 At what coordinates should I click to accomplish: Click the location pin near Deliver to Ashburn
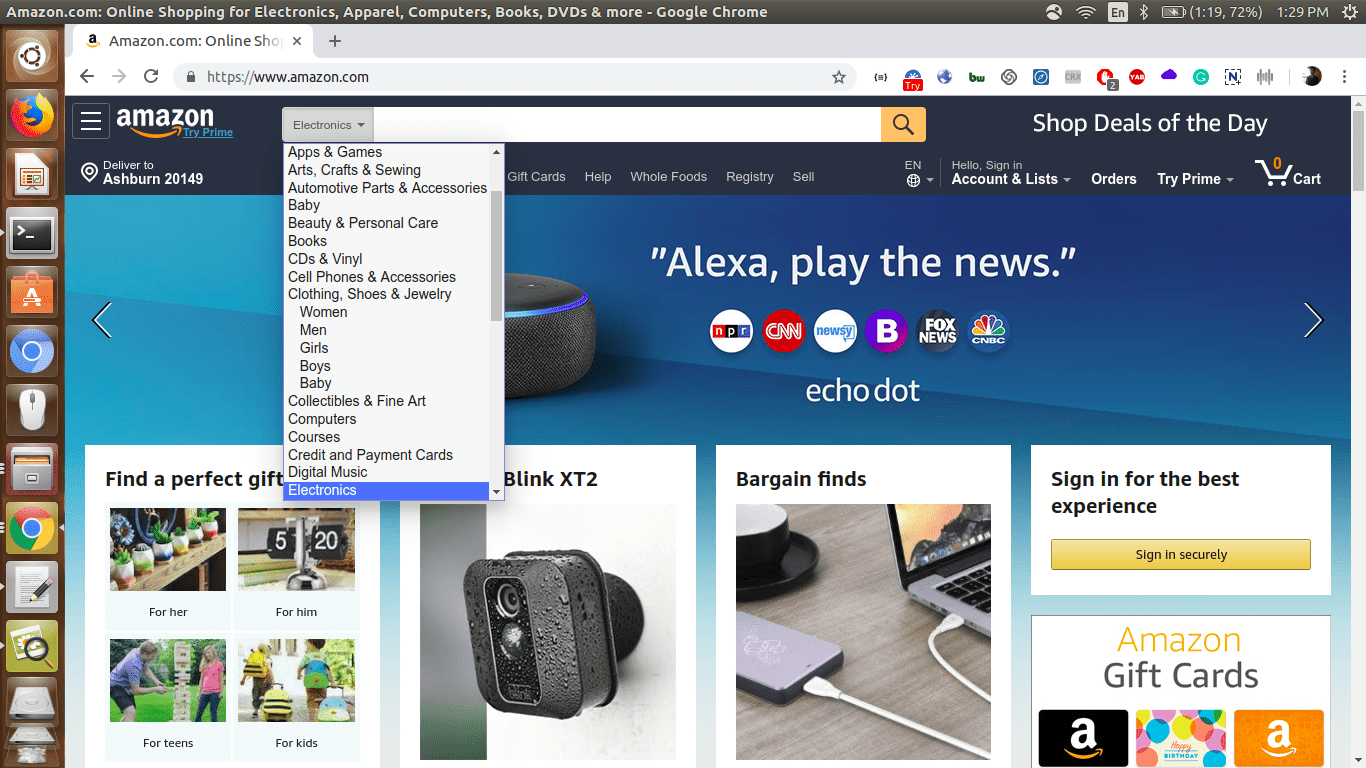pyautogui.click(x=89, y=172)
